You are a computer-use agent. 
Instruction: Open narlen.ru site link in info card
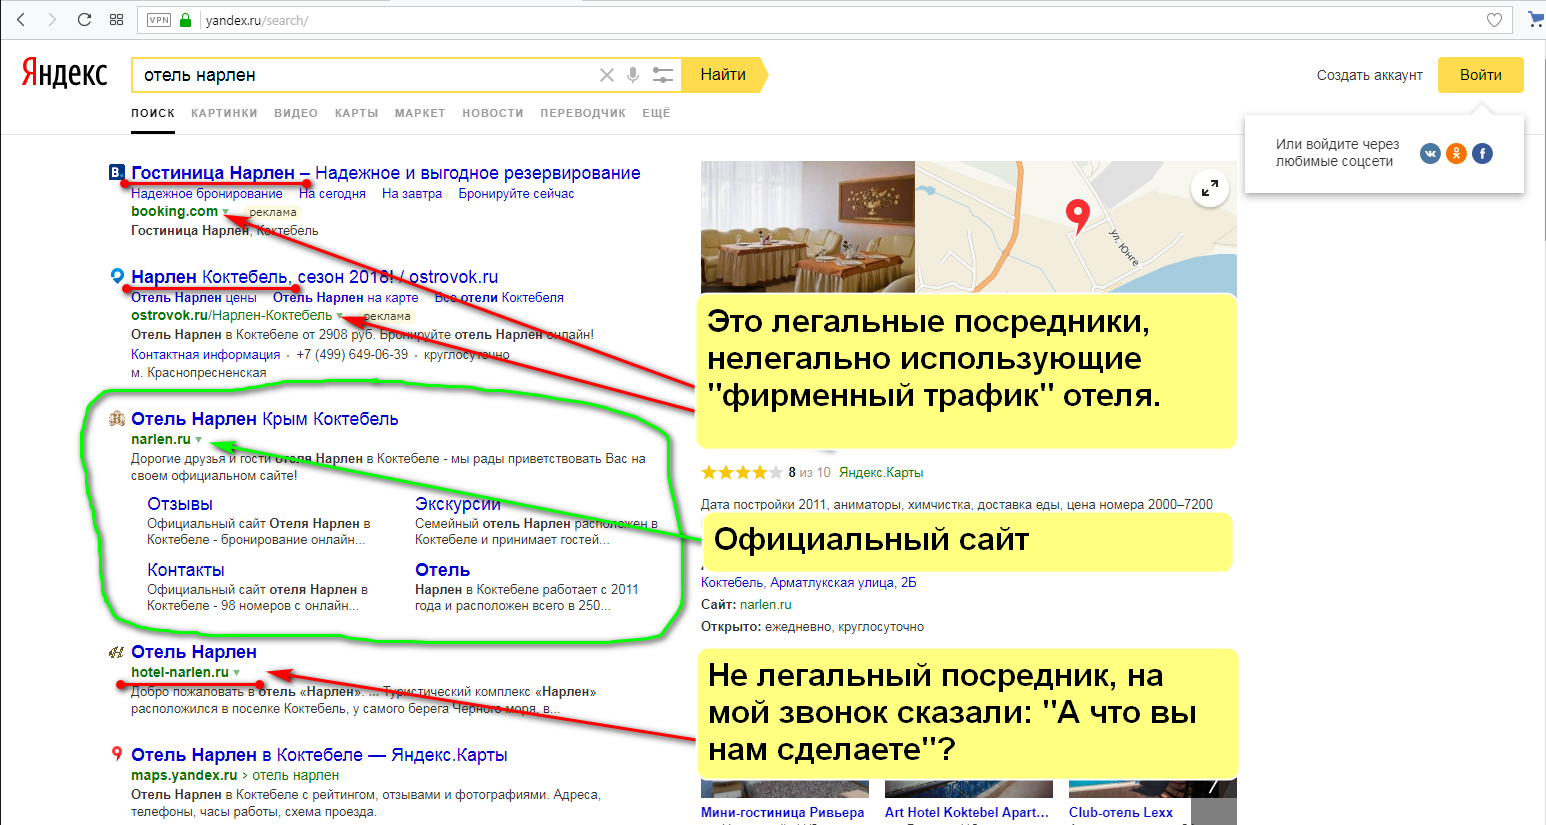point(766,605)
